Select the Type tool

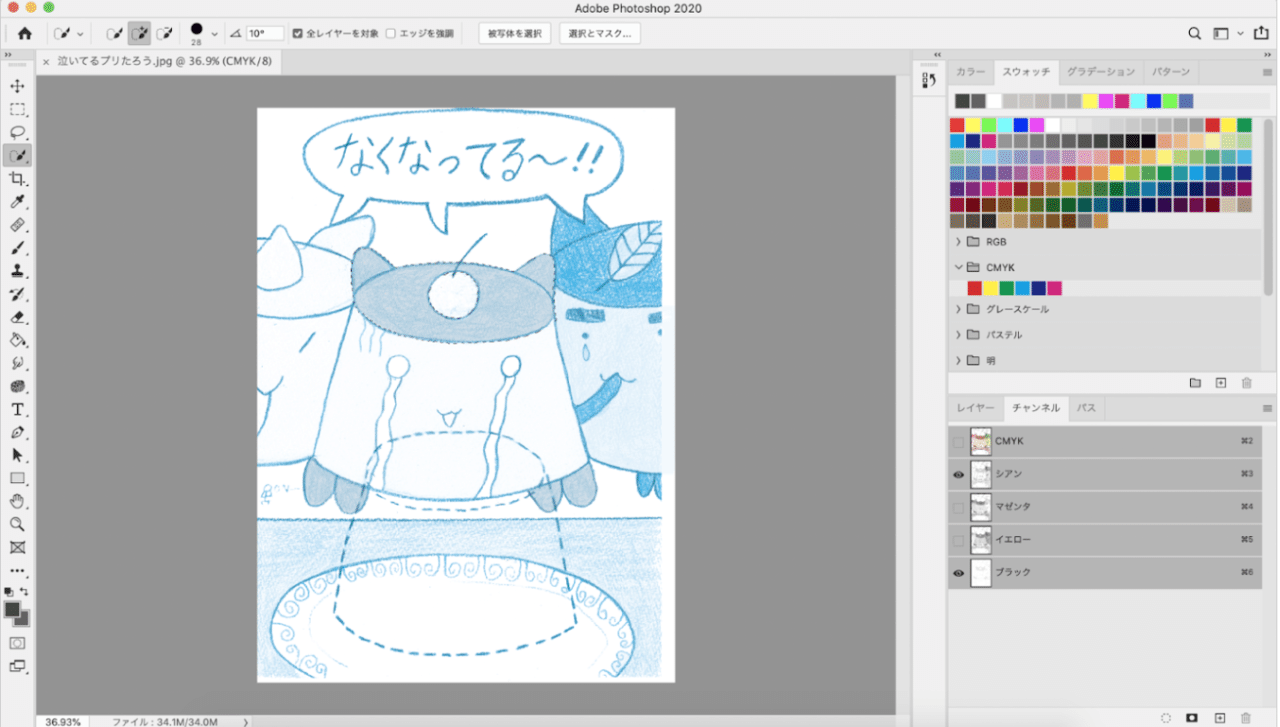17,409
